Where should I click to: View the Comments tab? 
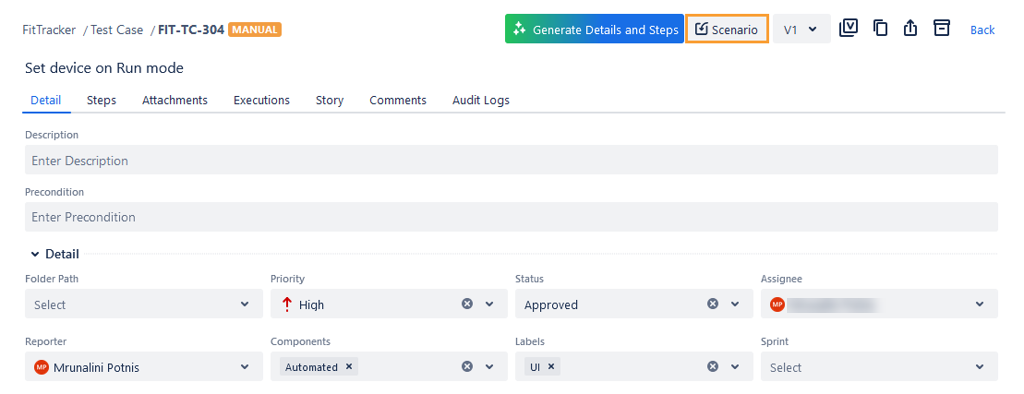tap(398, 100)
